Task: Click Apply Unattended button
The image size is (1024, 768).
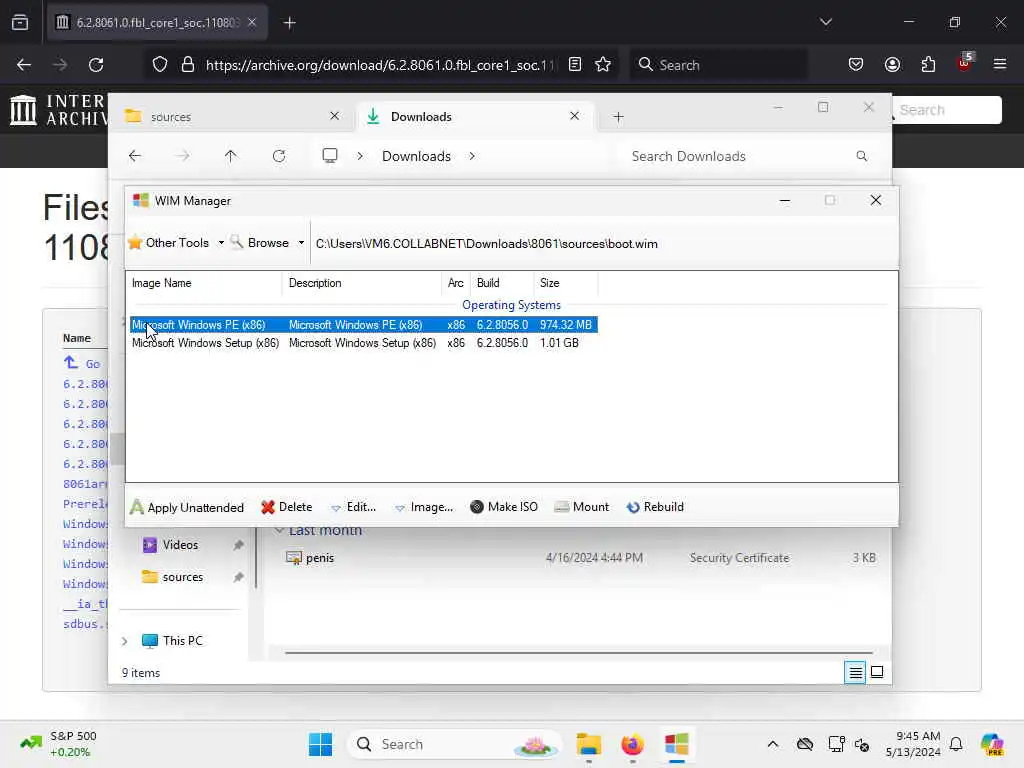Action: pyautogui.click(x=187, y=507)
